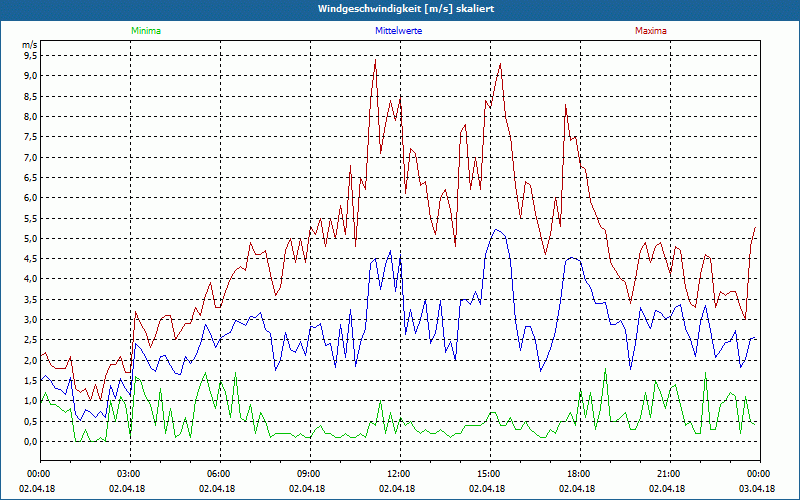The height and width of the screenshot is (500, 800).
Task: Click the 9,5 y-axis value
Action: pyautogui.click(x=32, y=55)
